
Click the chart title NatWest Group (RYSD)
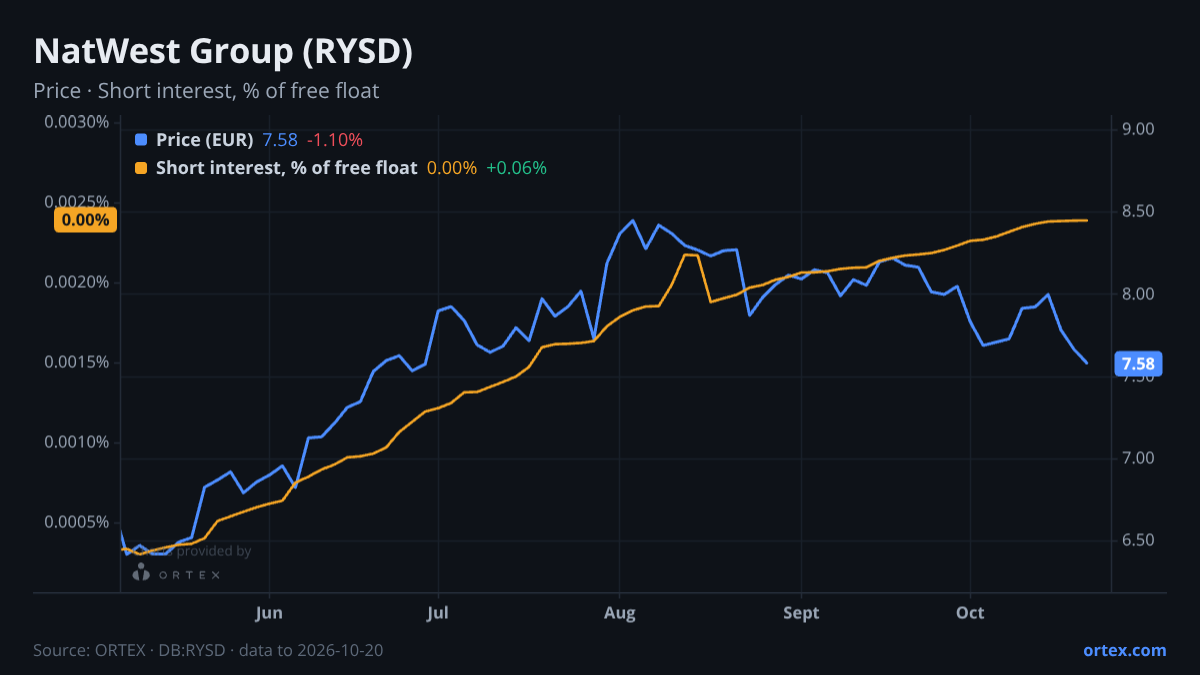click(223, 52)
